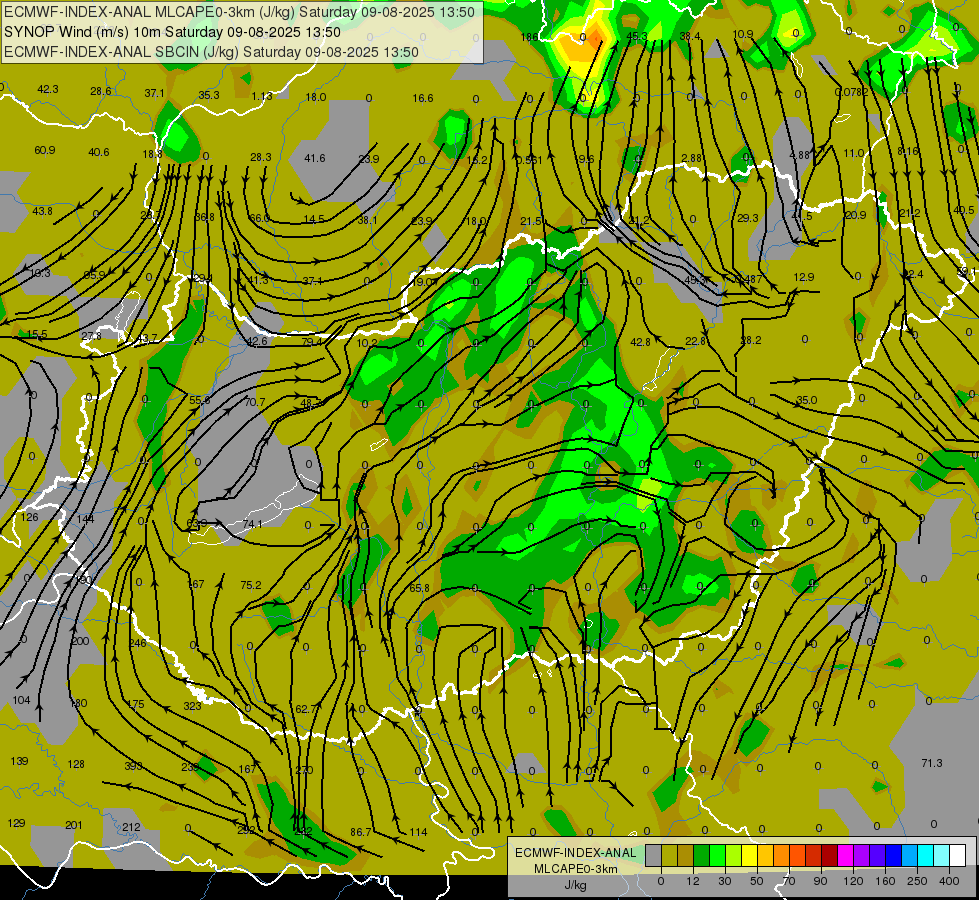
Task: Click the map value 104
Action: (21, 700)
